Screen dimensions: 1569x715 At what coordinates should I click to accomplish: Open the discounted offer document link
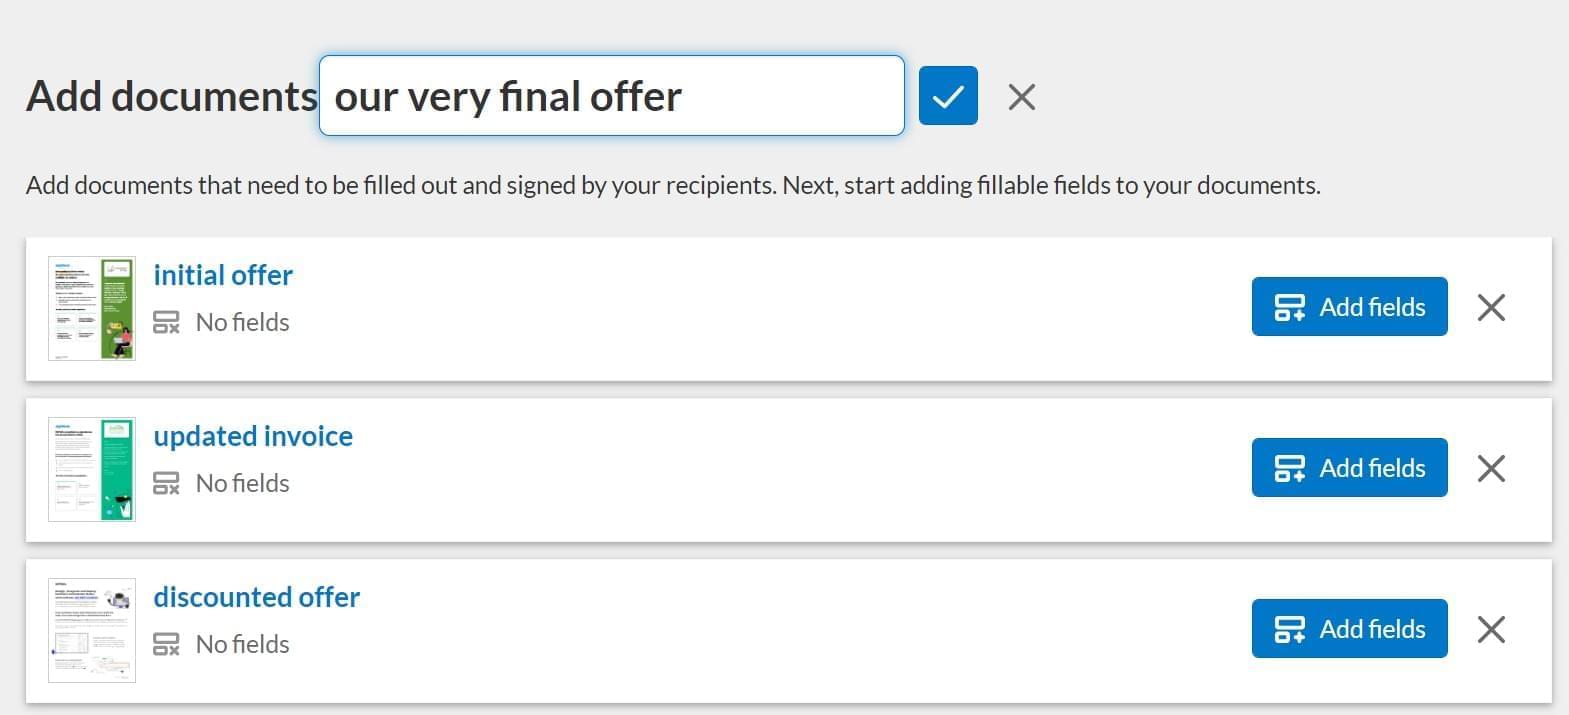click(x=256, y=597)
